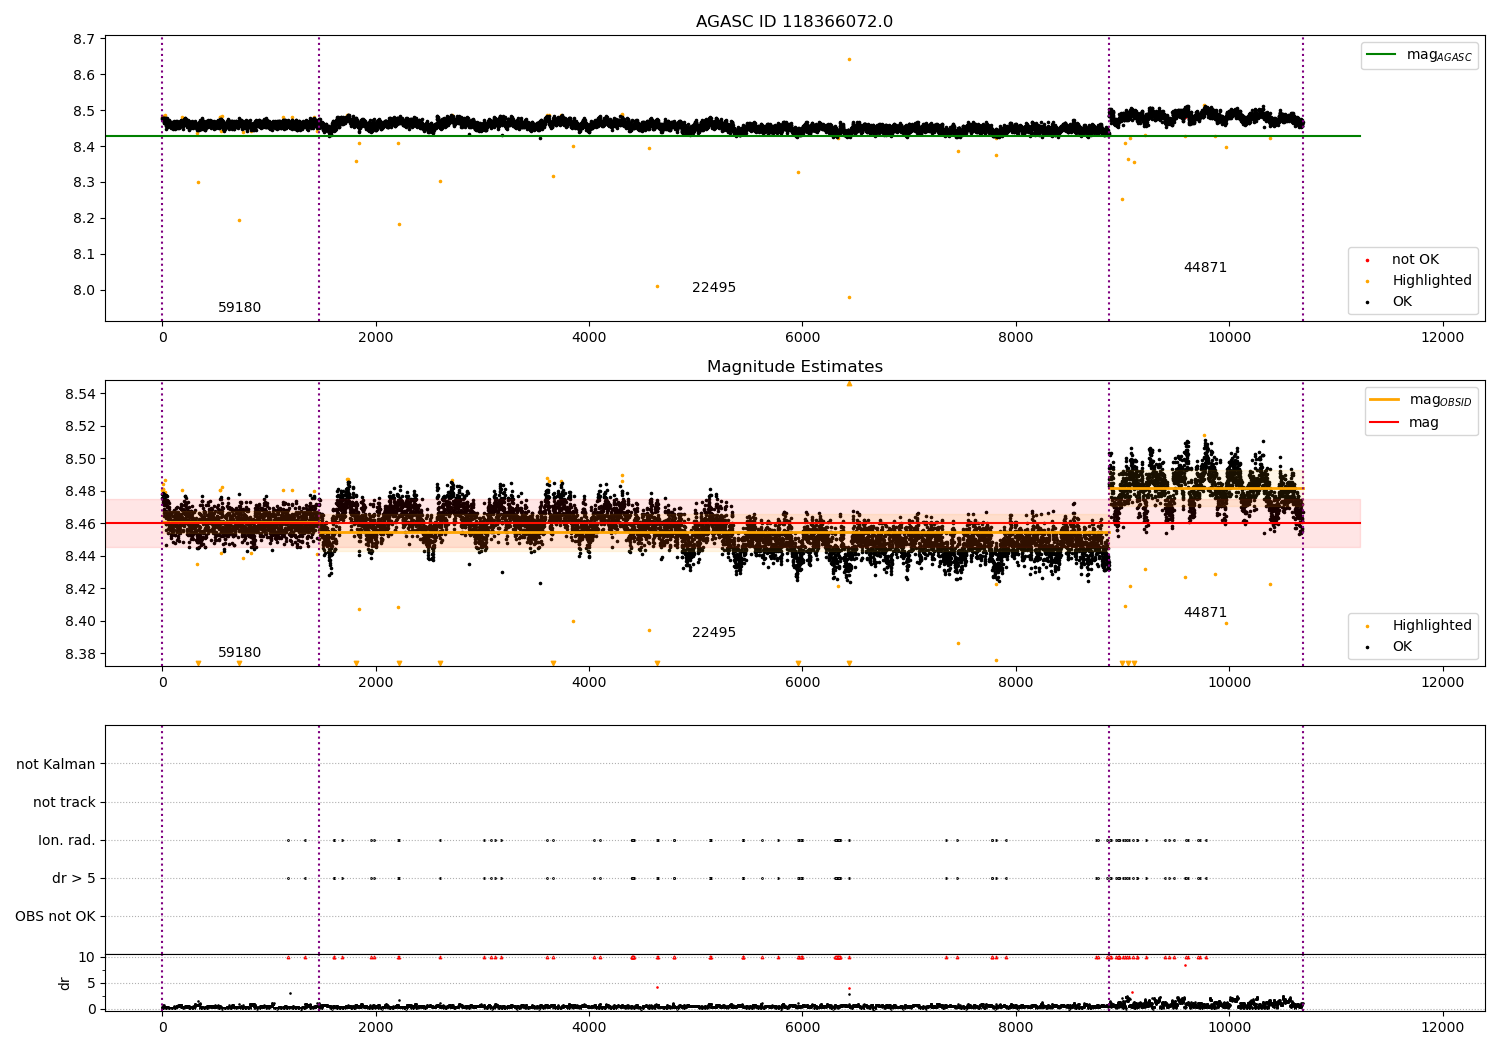Screen dimensions: 1500x1050
Task: Click the 'not Kalman' axis label
Action: point(56,765)
